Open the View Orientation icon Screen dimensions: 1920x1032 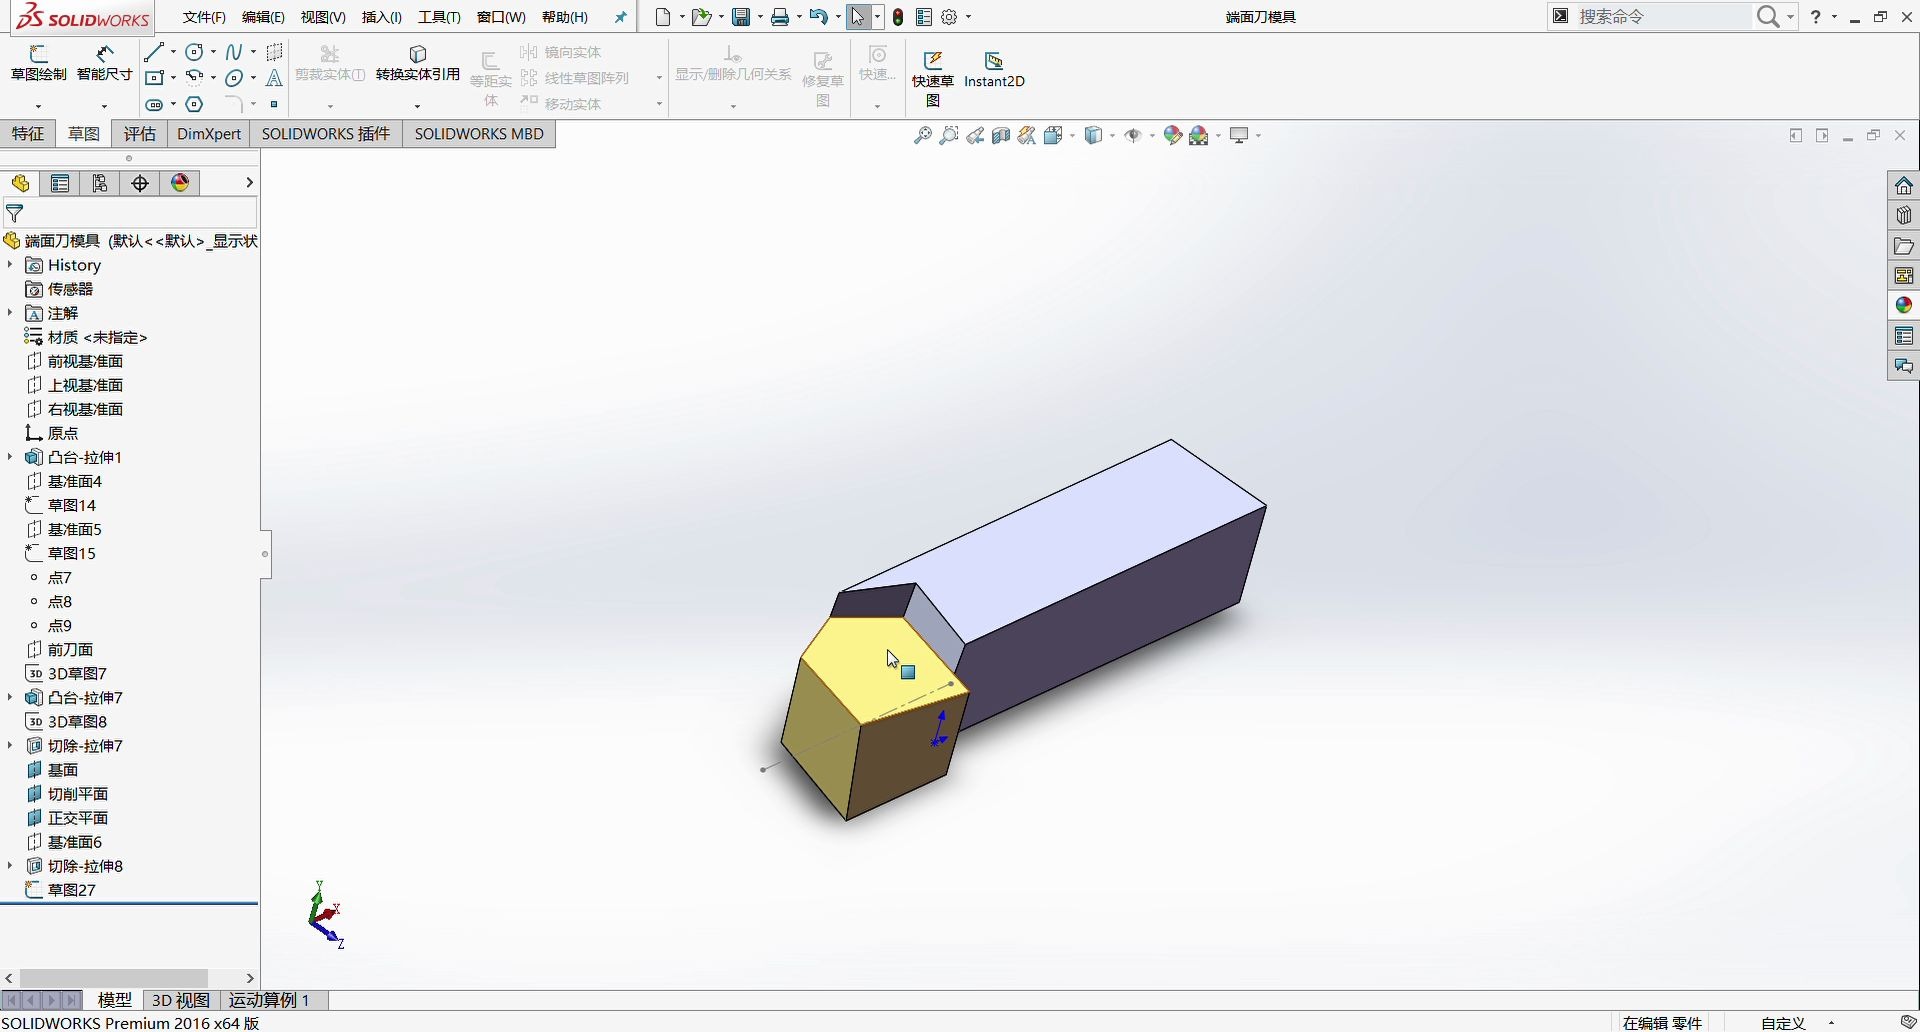[1054, 135]
